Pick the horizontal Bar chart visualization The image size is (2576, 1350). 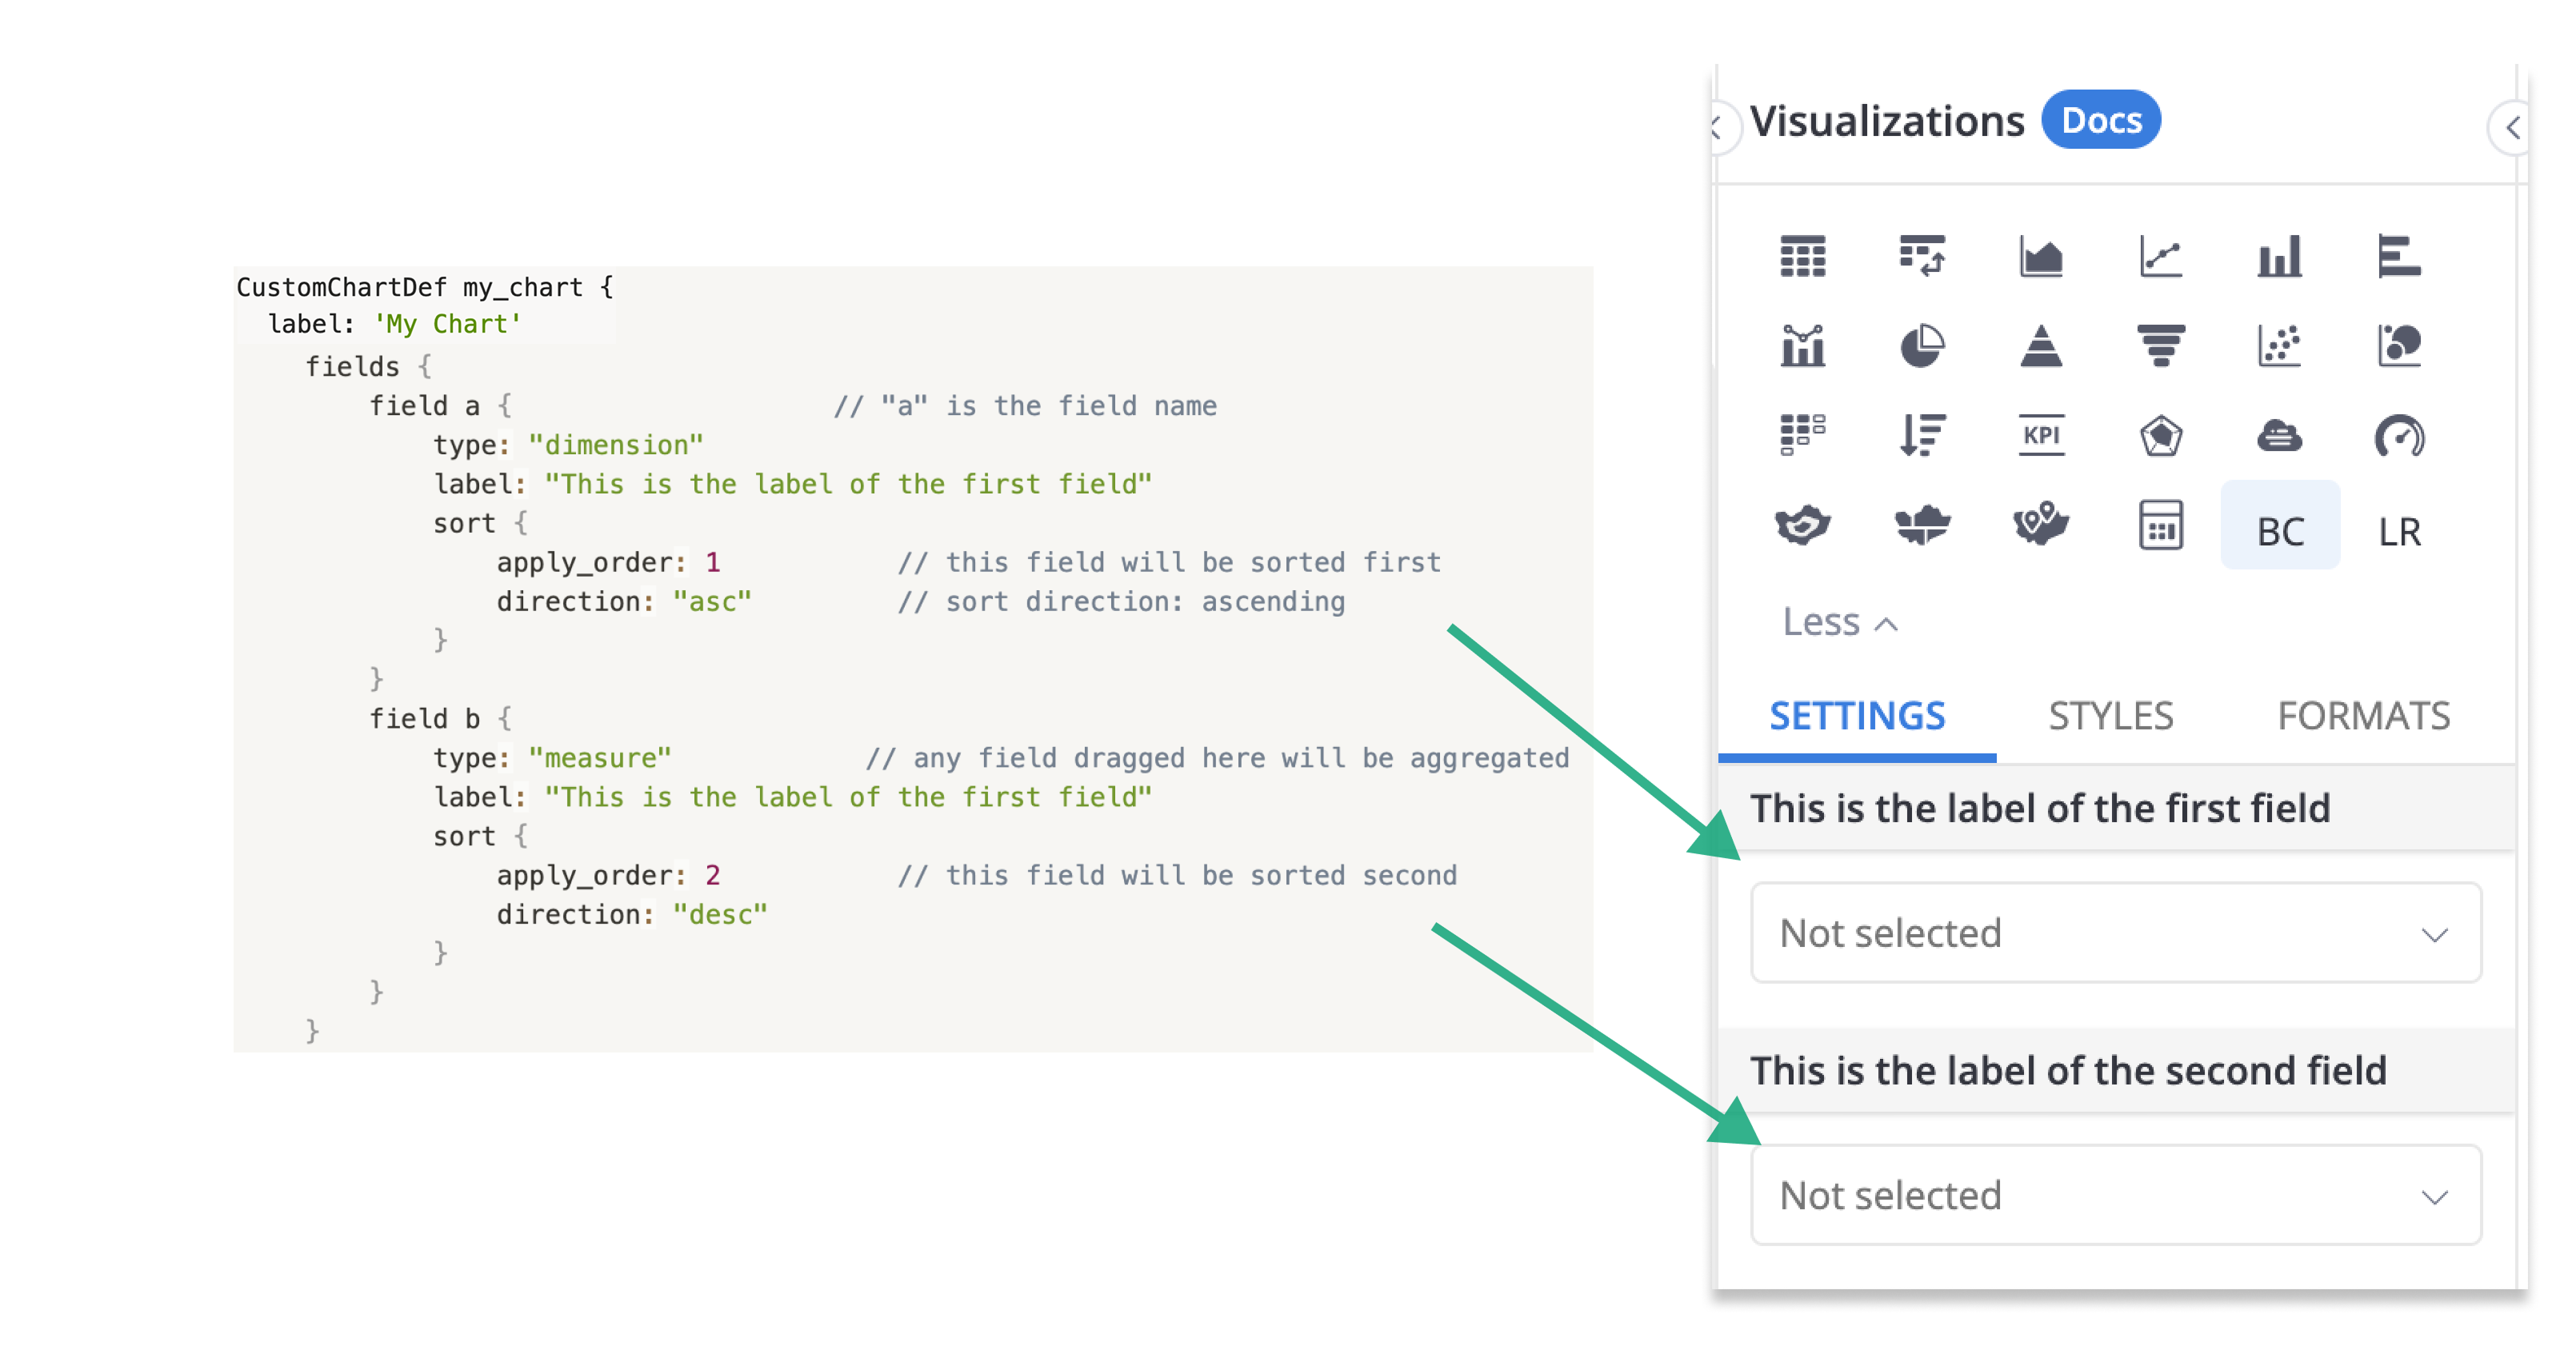[x=2399, y=257]
